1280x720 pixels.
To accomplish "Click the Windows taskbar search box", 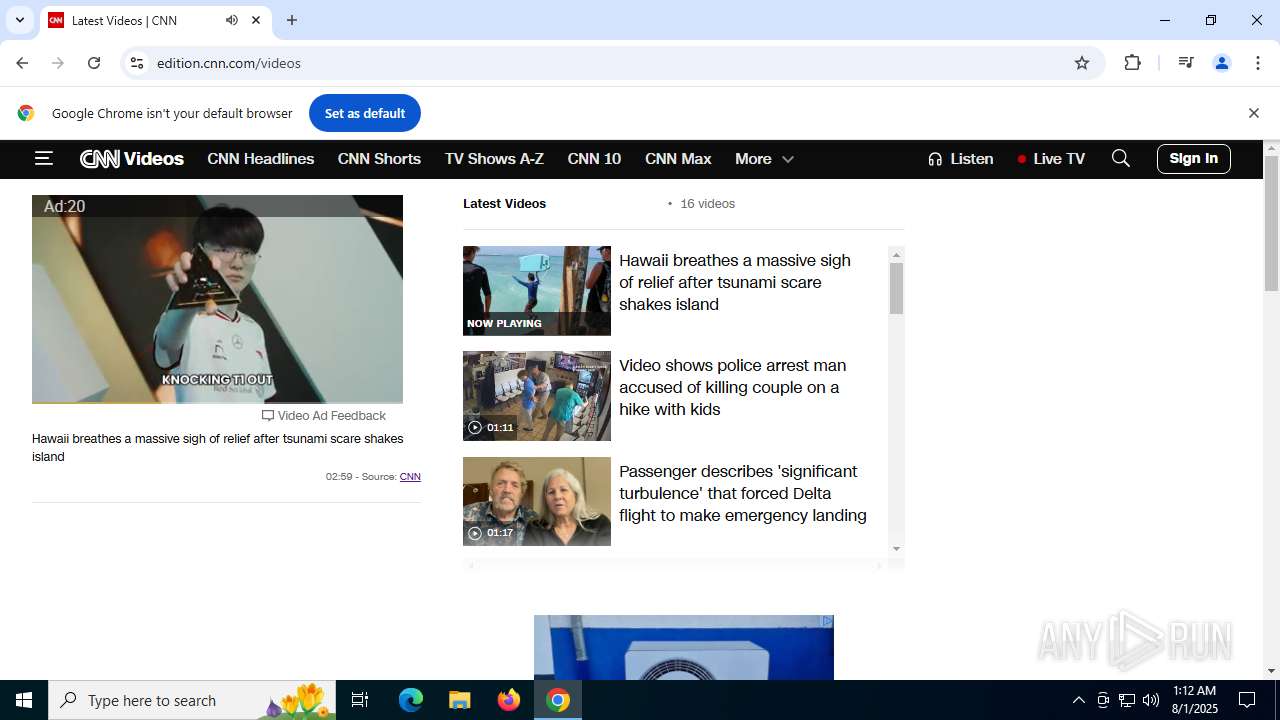I will [x=192, y=700].
